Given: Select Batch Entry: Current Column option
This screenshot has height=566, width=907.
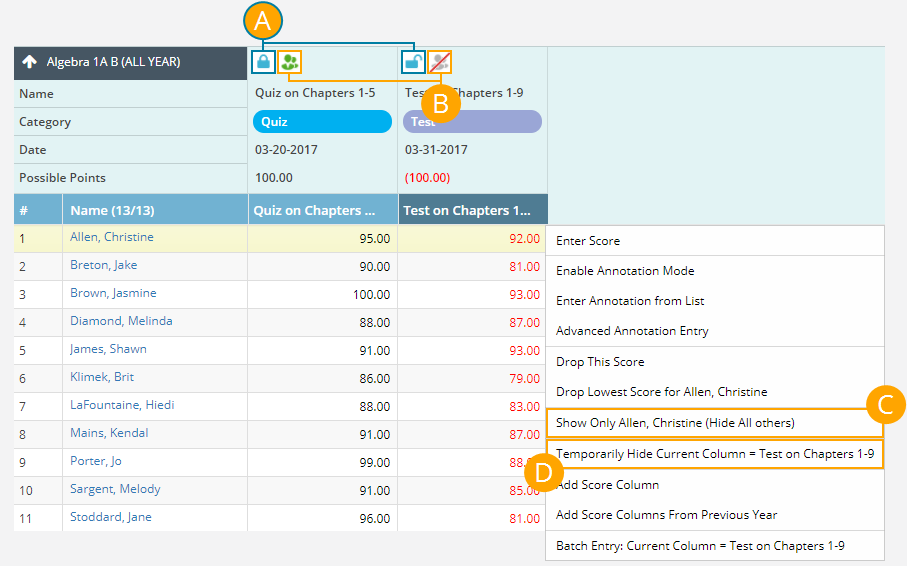Looking at the screenshot, I should [715, 546].
